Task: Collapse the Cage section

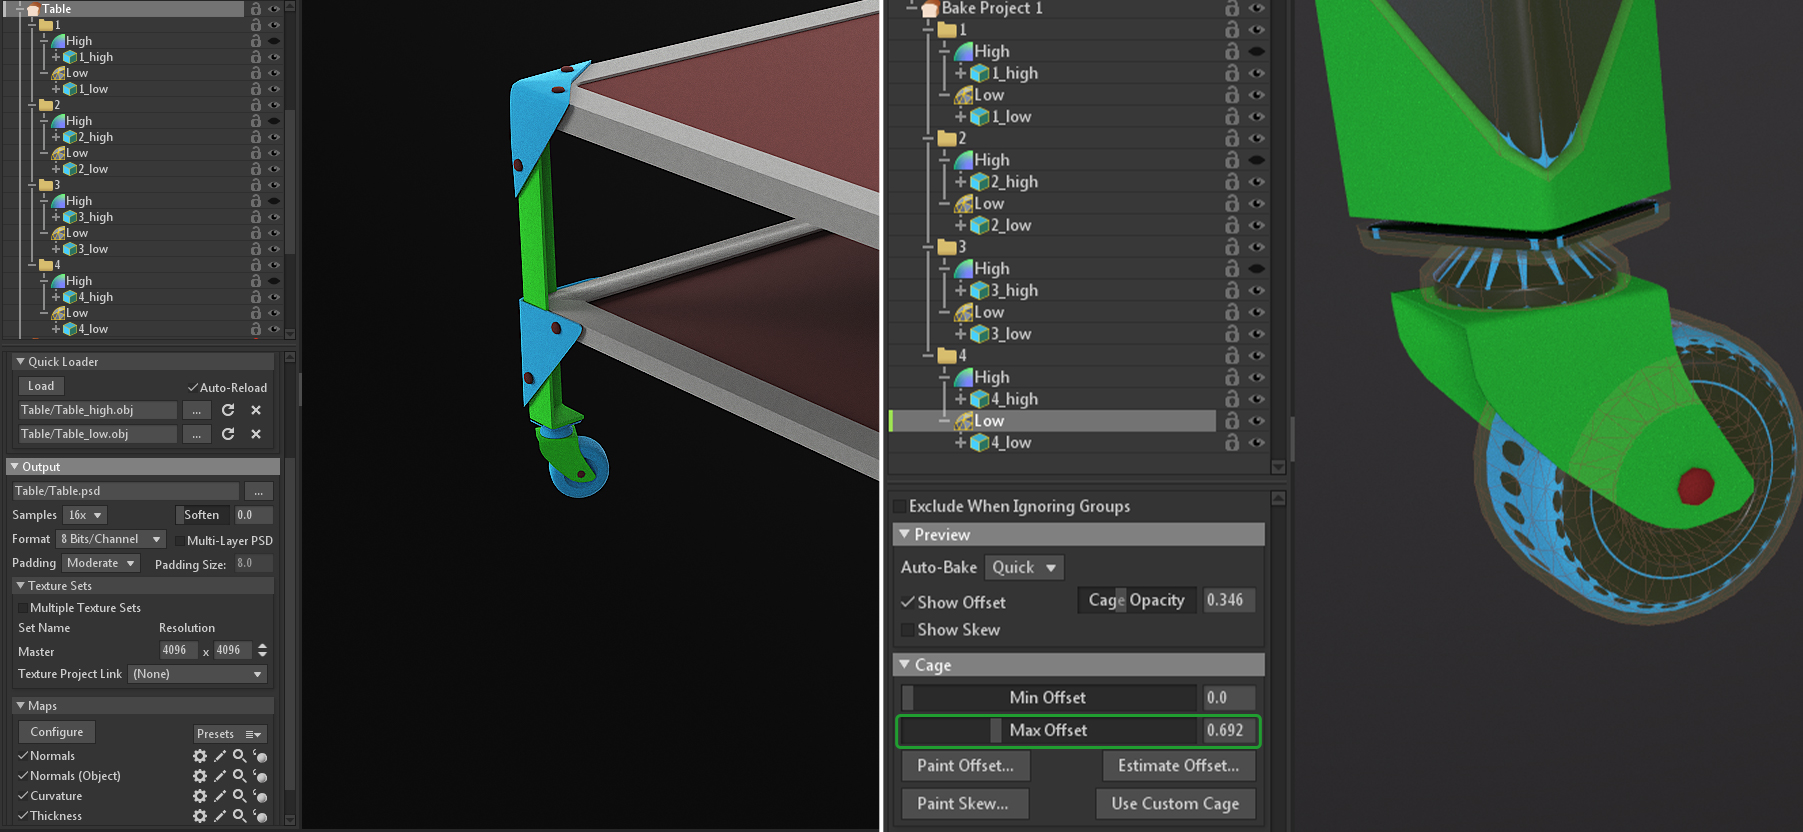Action: point(904,664)
